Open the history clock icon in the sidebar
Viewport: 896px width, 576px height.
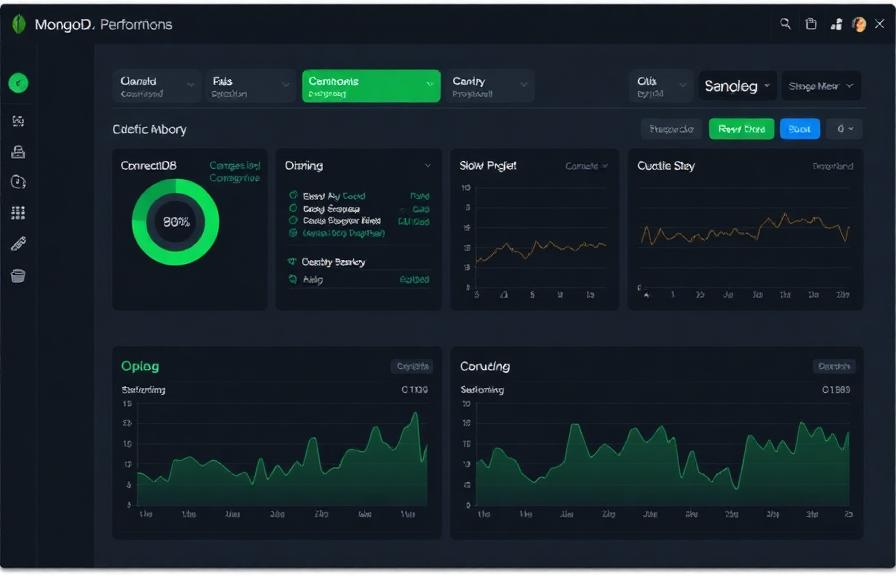point(18,180)
